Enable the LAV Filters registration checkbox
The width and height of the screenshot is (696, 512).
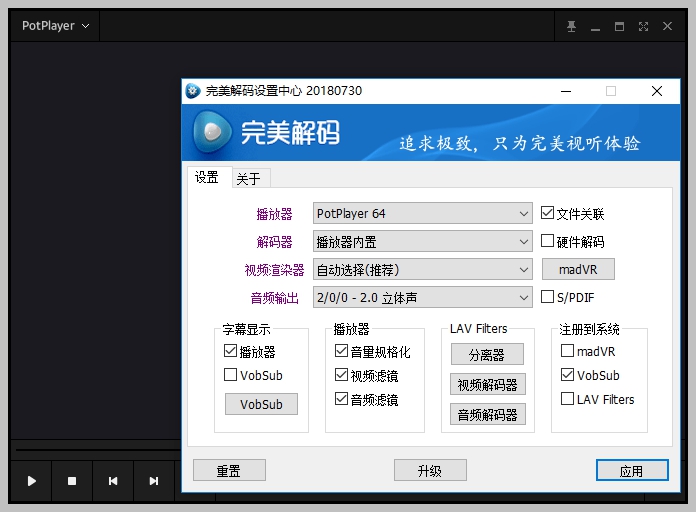[x=567, y=399]
